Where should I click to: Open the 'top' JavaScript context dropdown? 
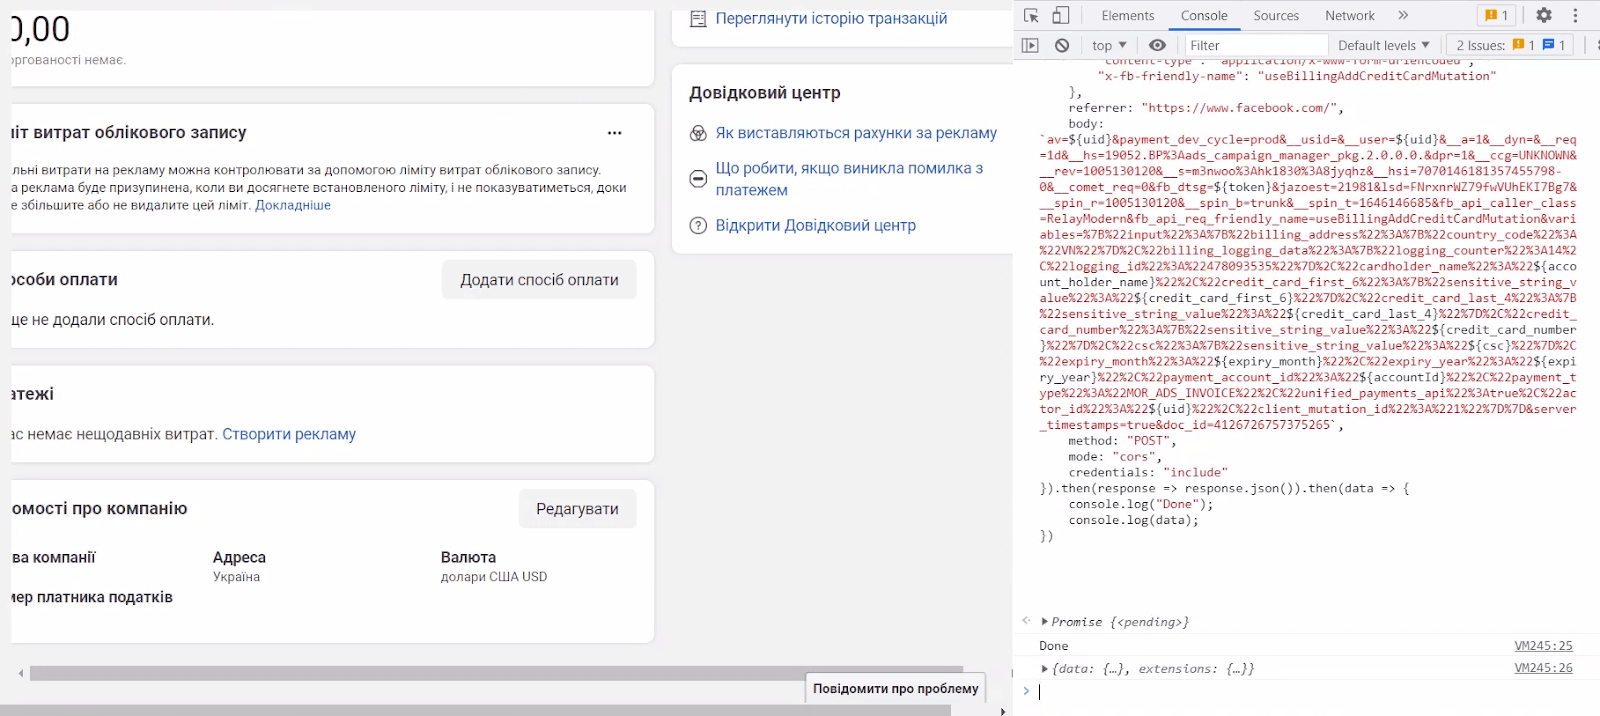[x=1109, y=45]
